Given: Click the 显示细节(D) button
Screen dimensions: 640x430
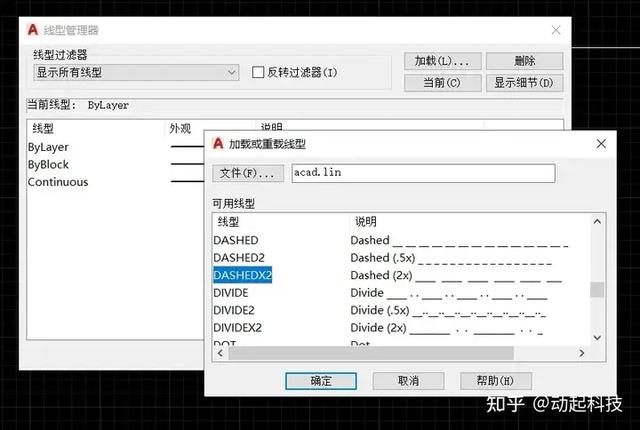Looking at the screenshot, I should [524, 83].
